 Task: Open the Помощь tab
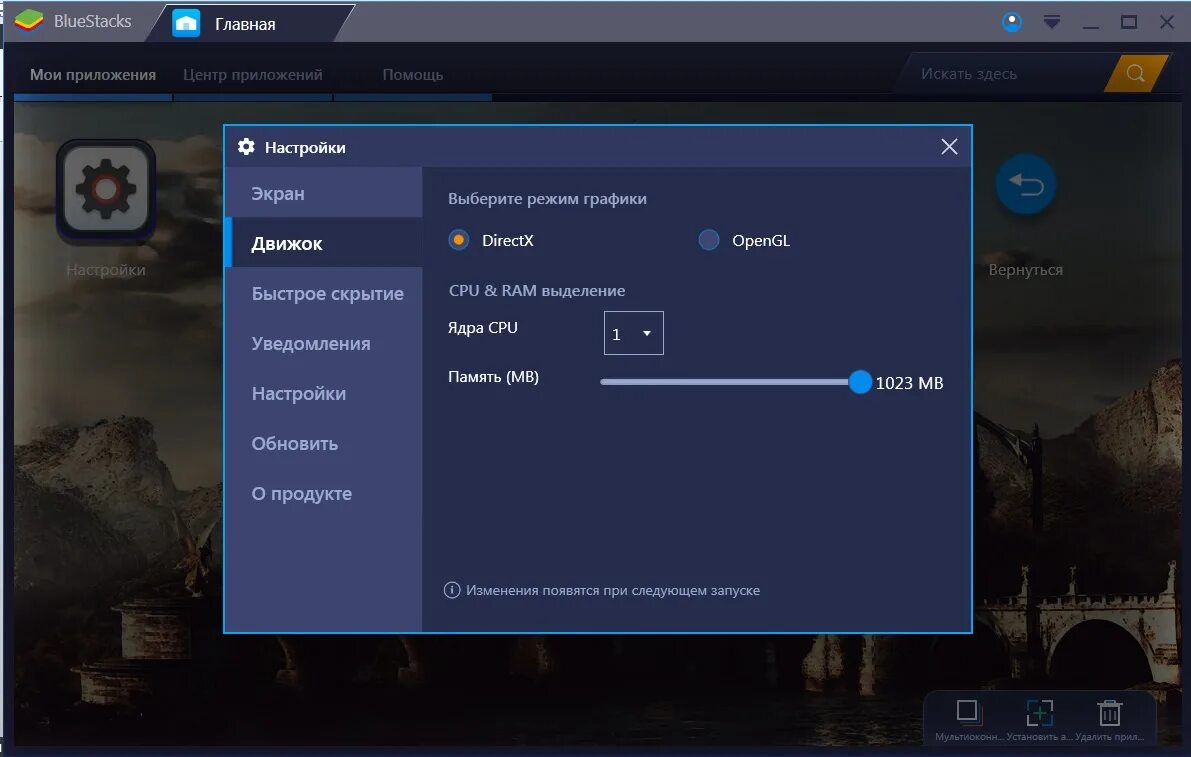412,74
